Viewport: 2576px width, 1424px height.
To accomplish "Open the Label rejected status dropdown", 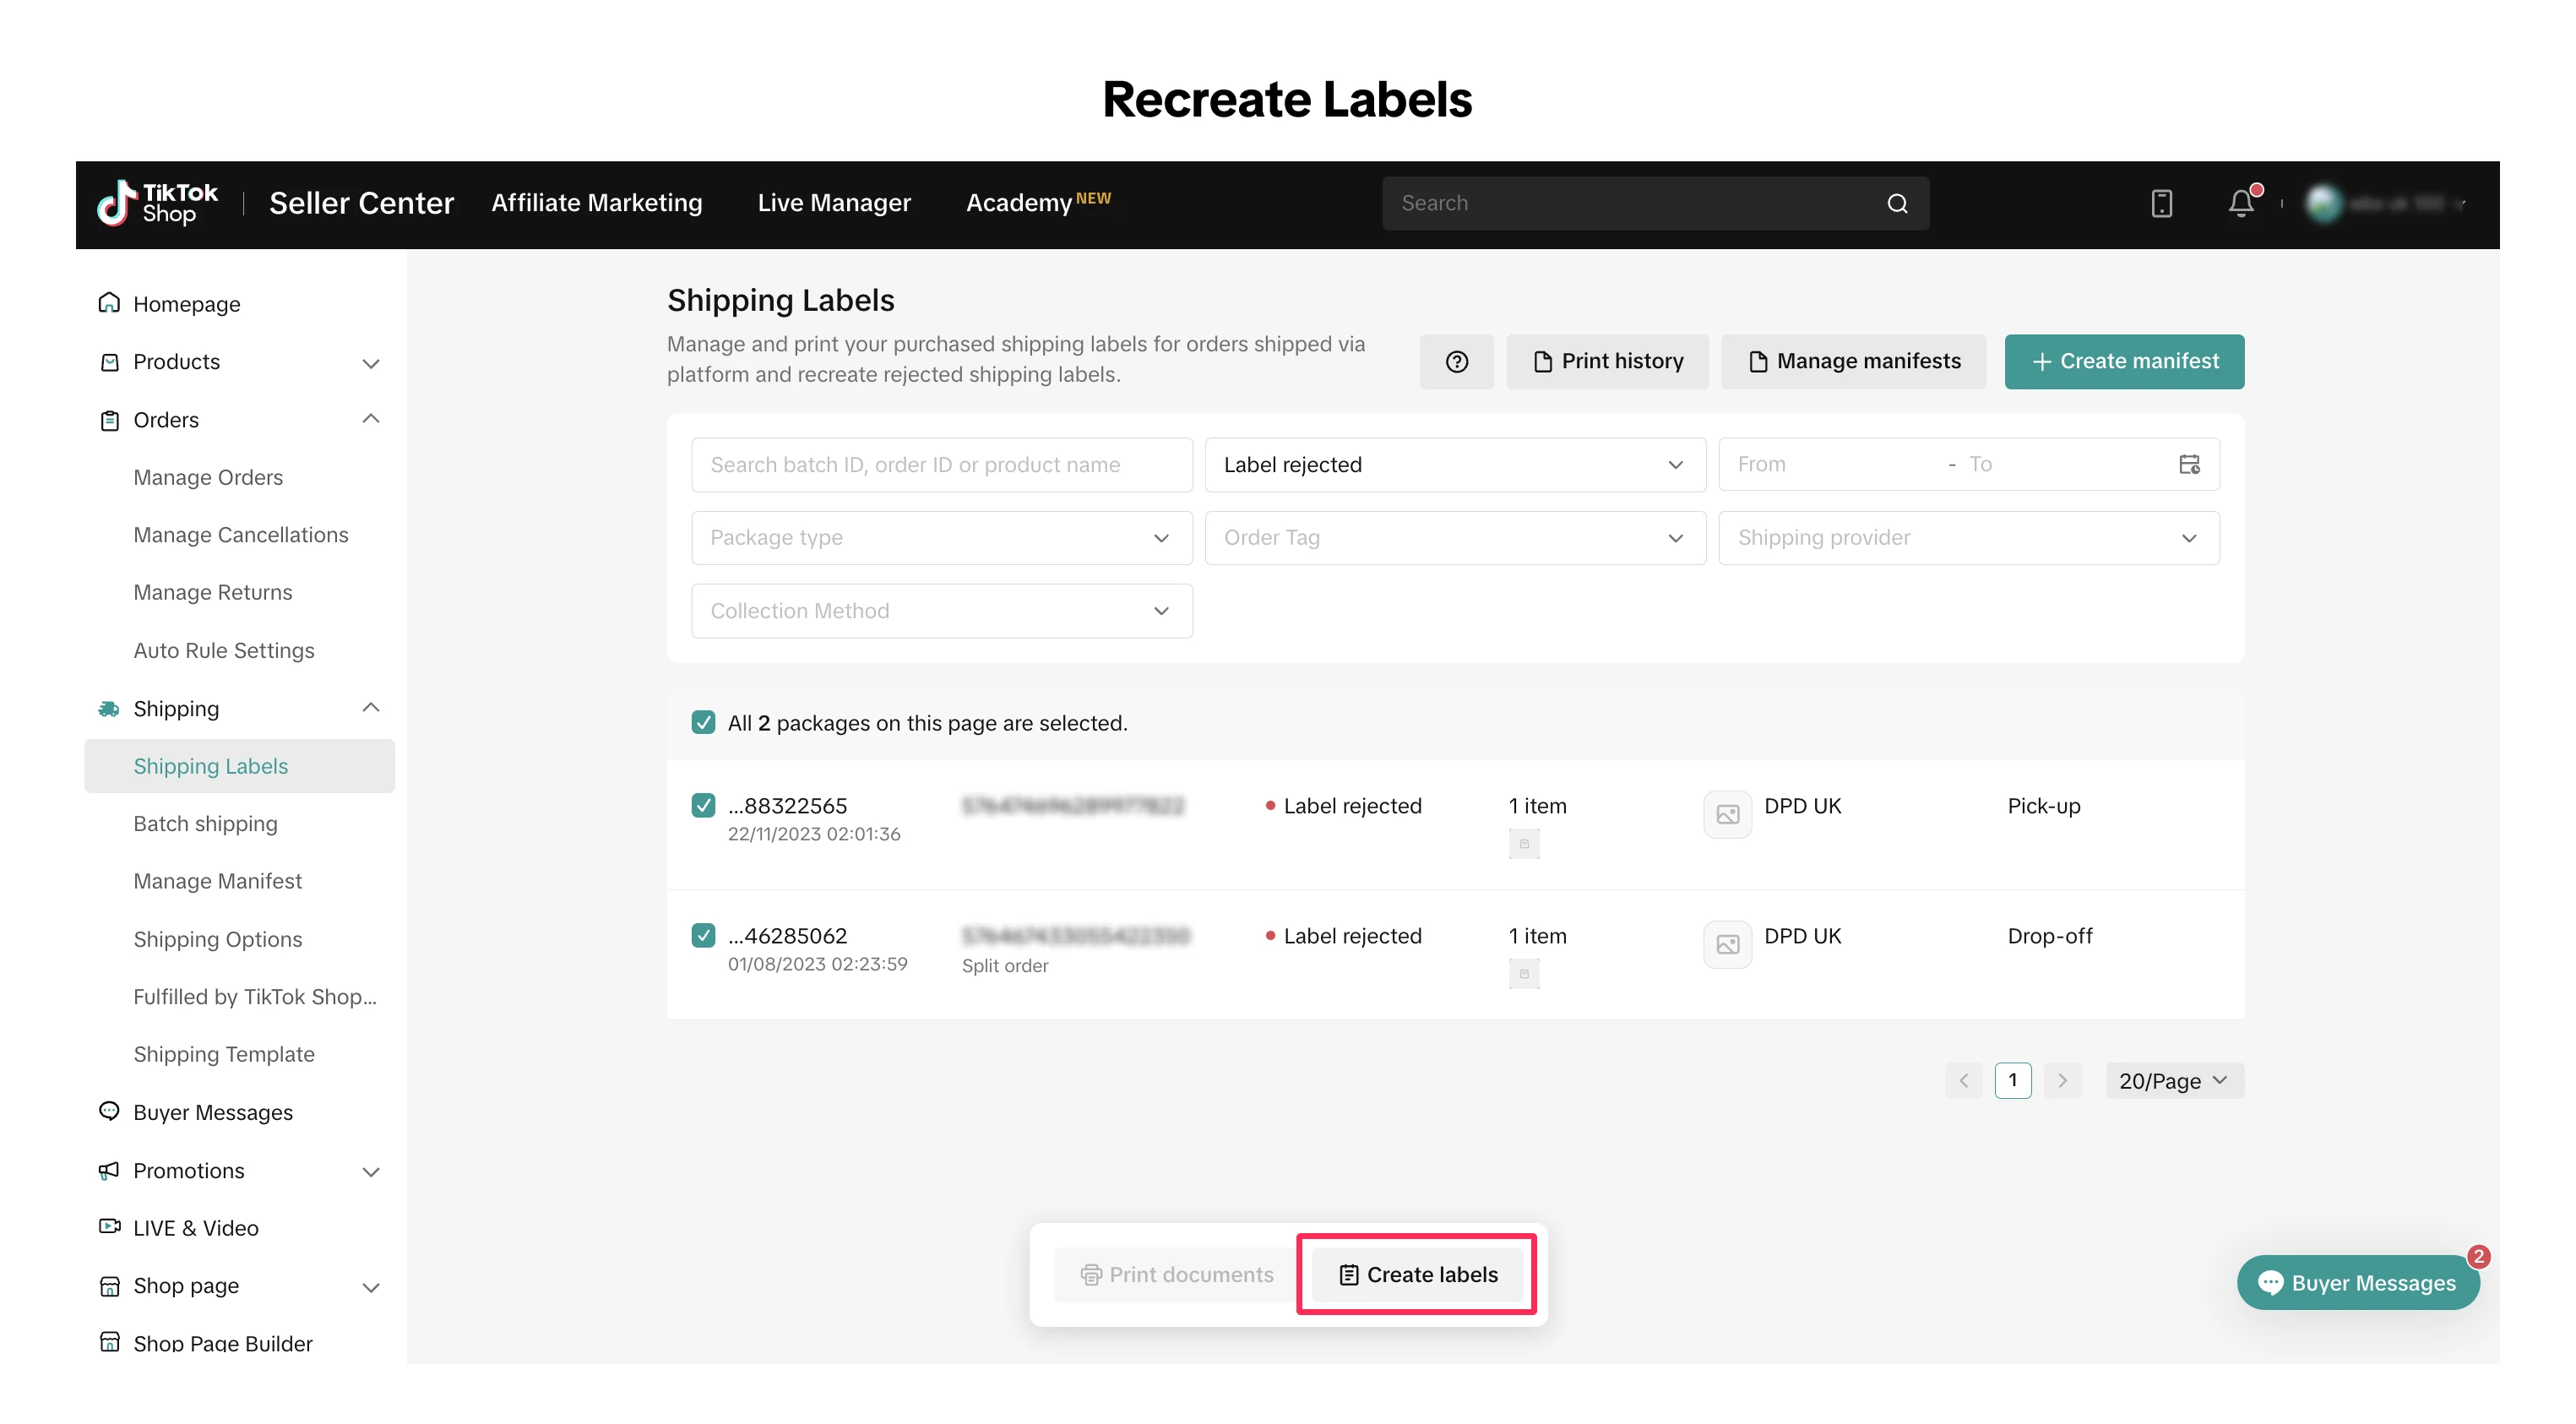I will click(x=1454, y=465).
